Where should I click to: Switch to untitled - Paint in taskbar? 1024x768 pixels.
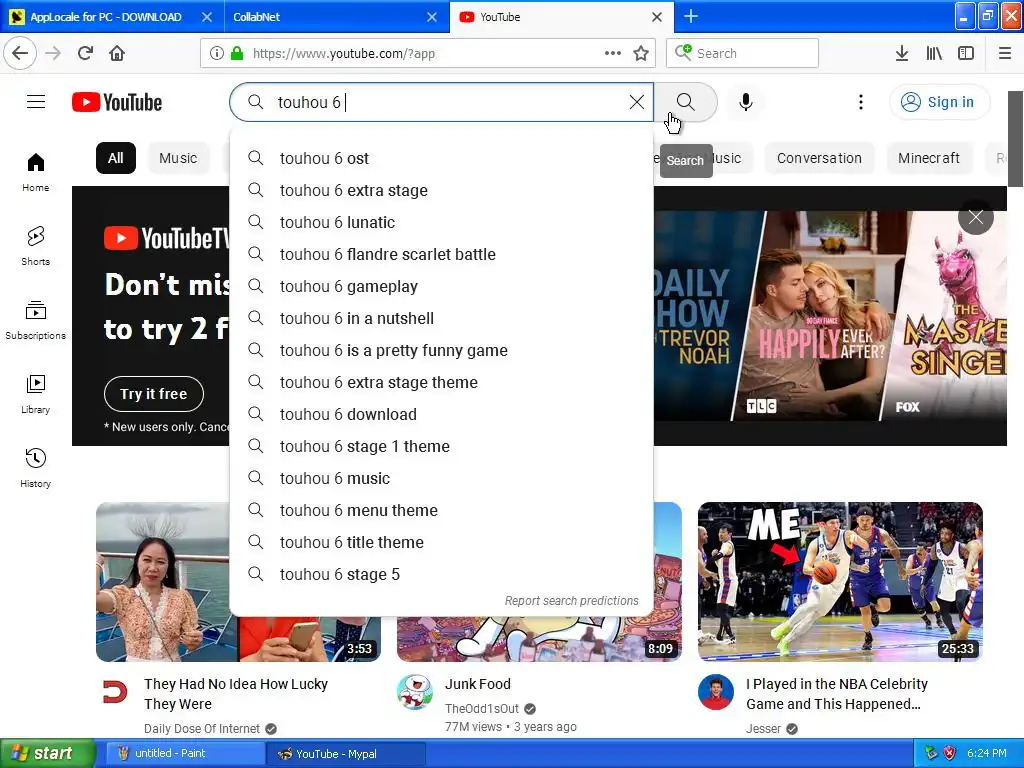click(183, 754)
